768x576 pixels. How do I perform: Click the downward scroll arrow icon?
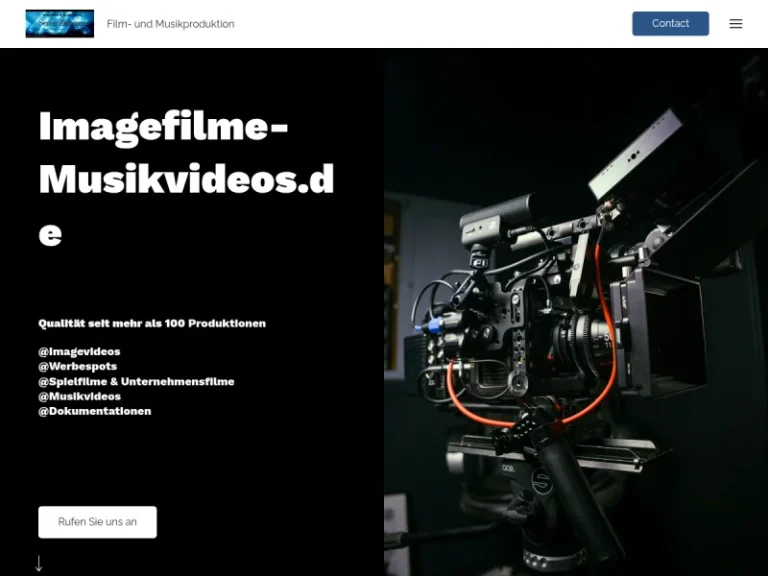click(x=39, y=563)
